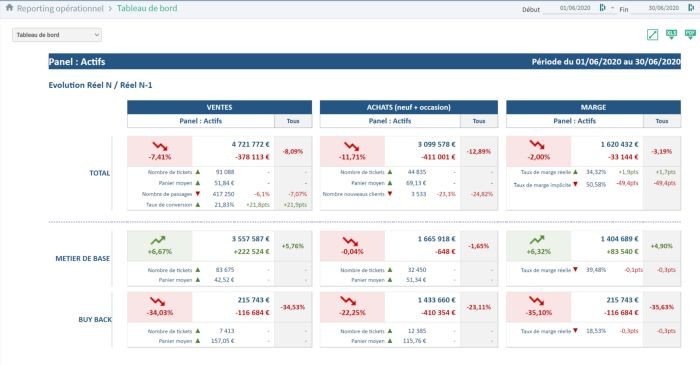Click the up-trend arrow above +6,67%

pos(158,241)
